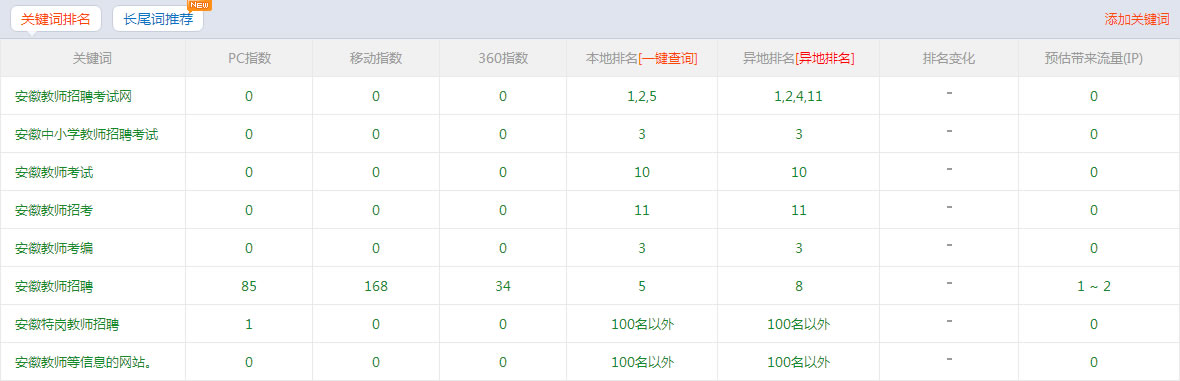Click the 360指数 column header
This screenshot has width=1180, height=381.
pos(503,58)
